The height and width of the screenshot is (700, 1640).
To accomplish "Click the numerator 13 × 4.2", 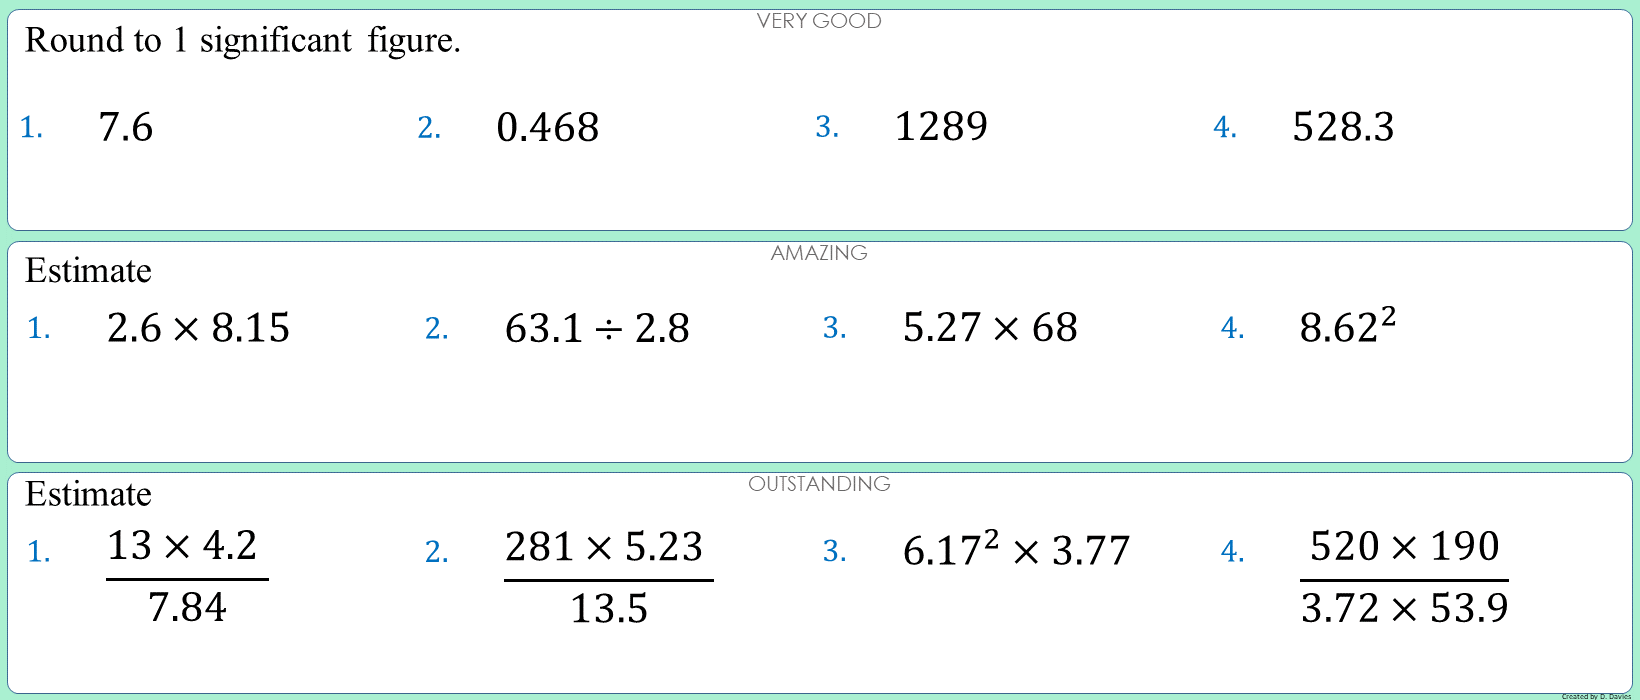I will [x=182, y=546].
